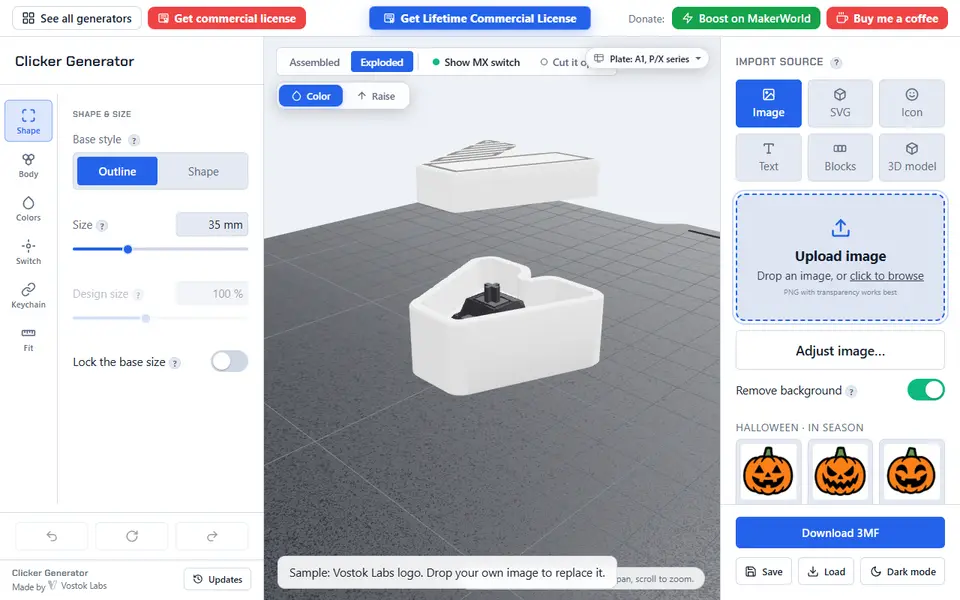Toggle Dark mode
The width and height of the screenshot is (960, 600).
pos(902,571)
